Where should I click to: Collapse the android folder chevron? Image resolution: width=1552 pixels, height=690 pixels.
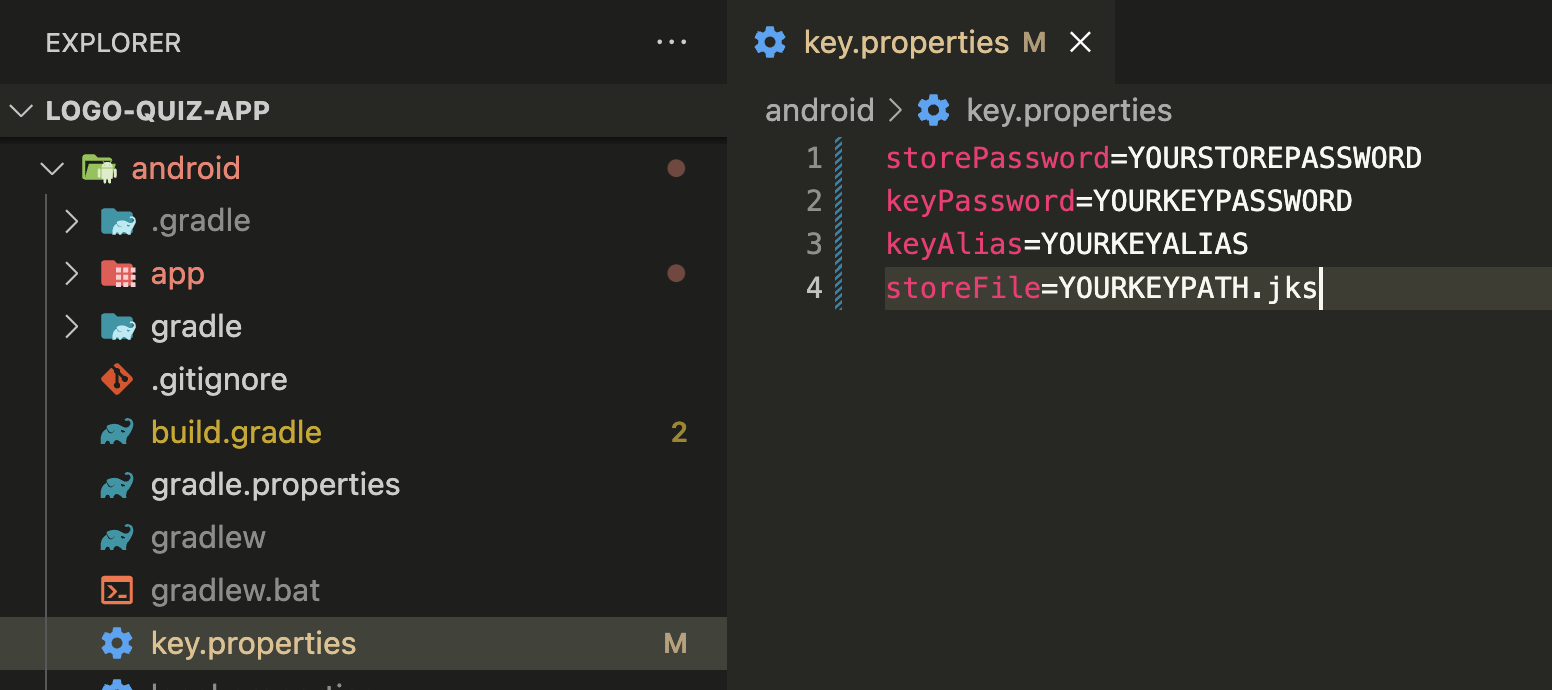click(x=53, y=168)
